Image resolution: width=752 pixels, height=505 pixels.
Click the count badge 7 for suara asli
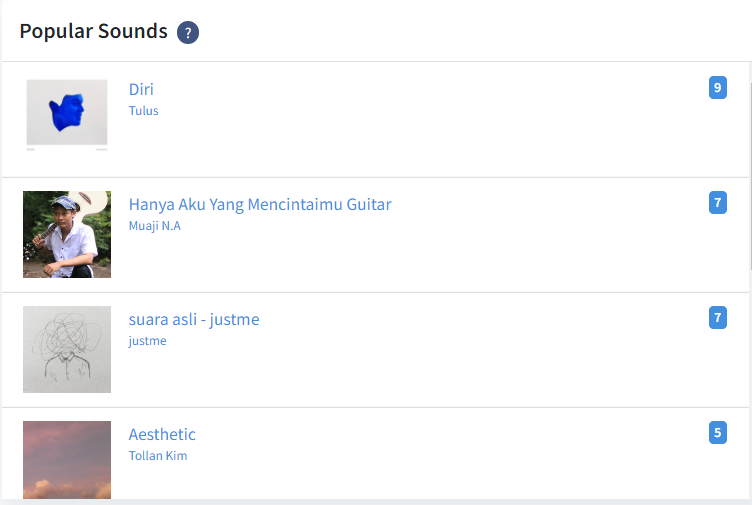[x=717, y=318]
